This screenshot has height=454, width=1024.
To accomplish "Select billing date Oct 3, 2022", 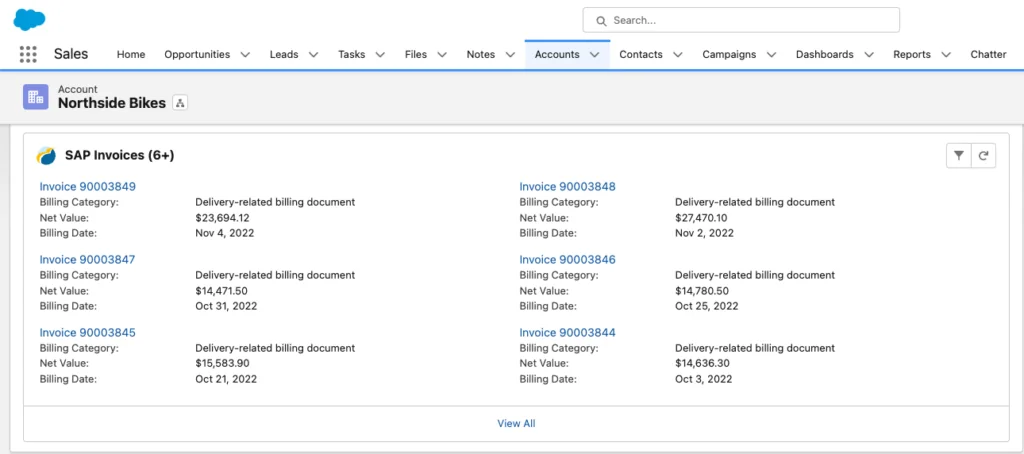I will coord(703,380).
